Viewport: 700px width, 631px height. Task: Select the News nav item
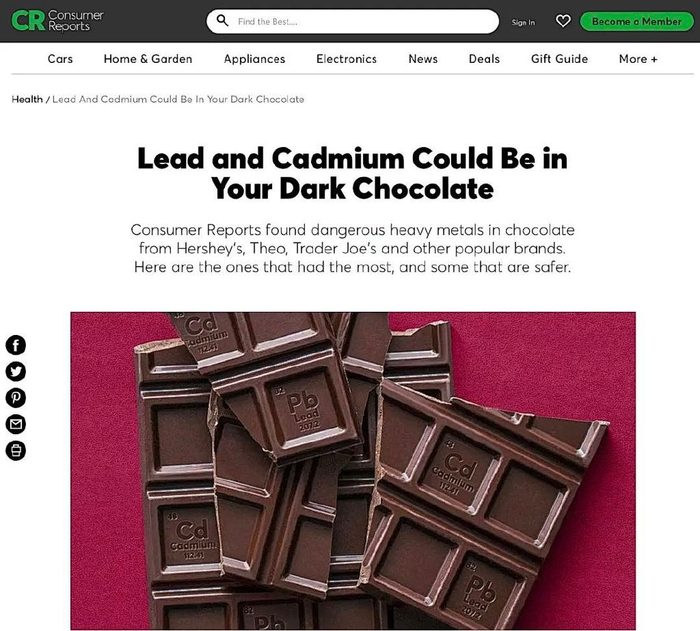pyautogui.click(x=423, y=59)
